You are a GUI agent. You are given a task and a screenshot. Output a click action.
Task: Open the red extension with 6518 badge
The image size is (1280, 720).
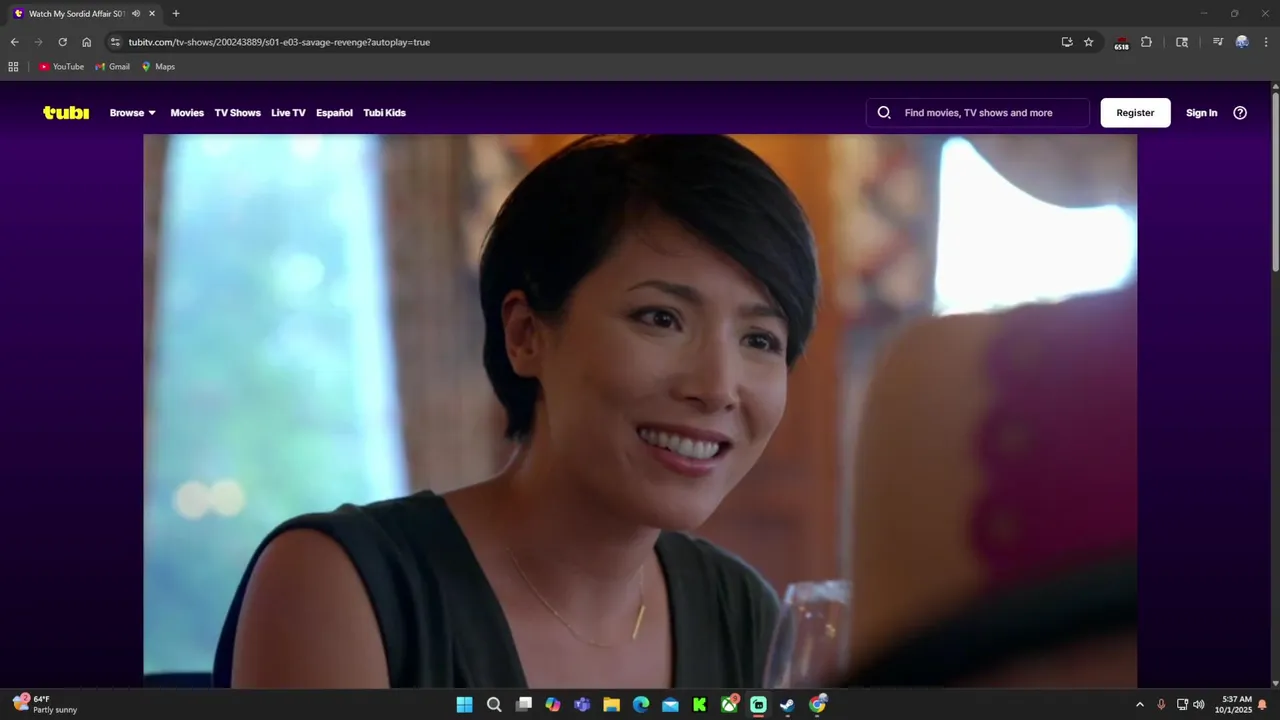(1121, 43)
